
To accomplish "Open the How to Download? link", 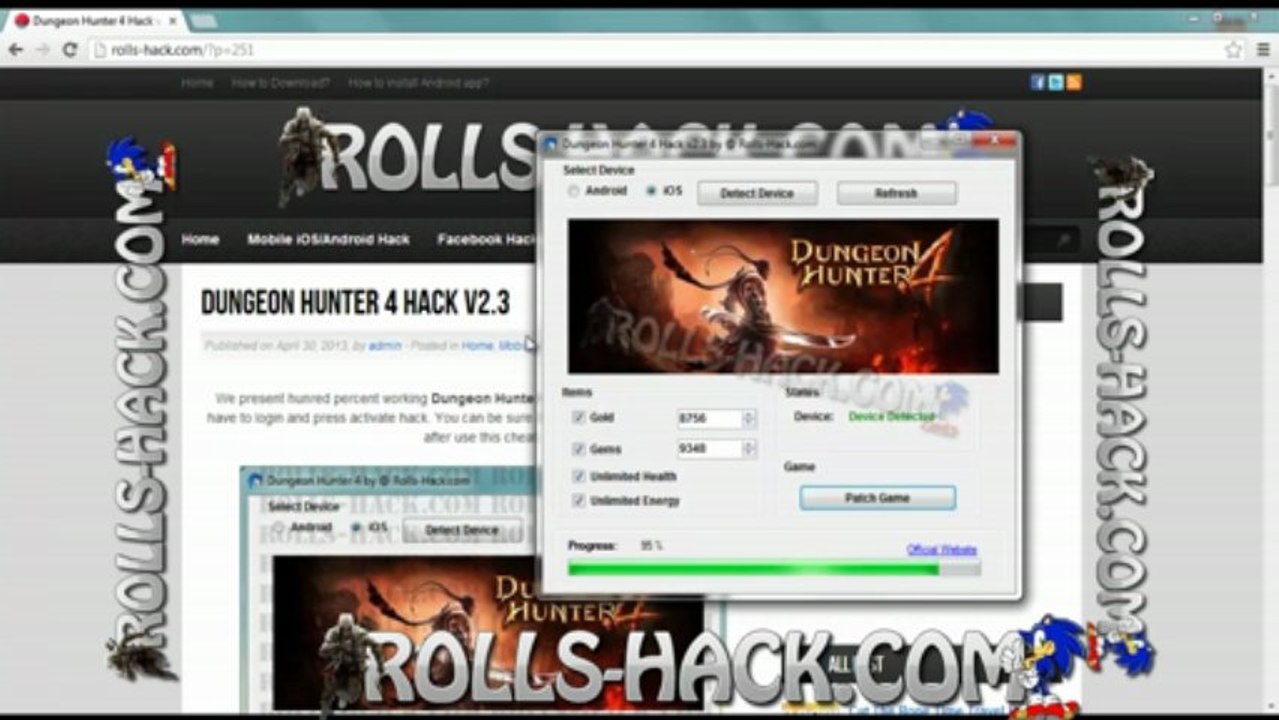I will [281, 83].
